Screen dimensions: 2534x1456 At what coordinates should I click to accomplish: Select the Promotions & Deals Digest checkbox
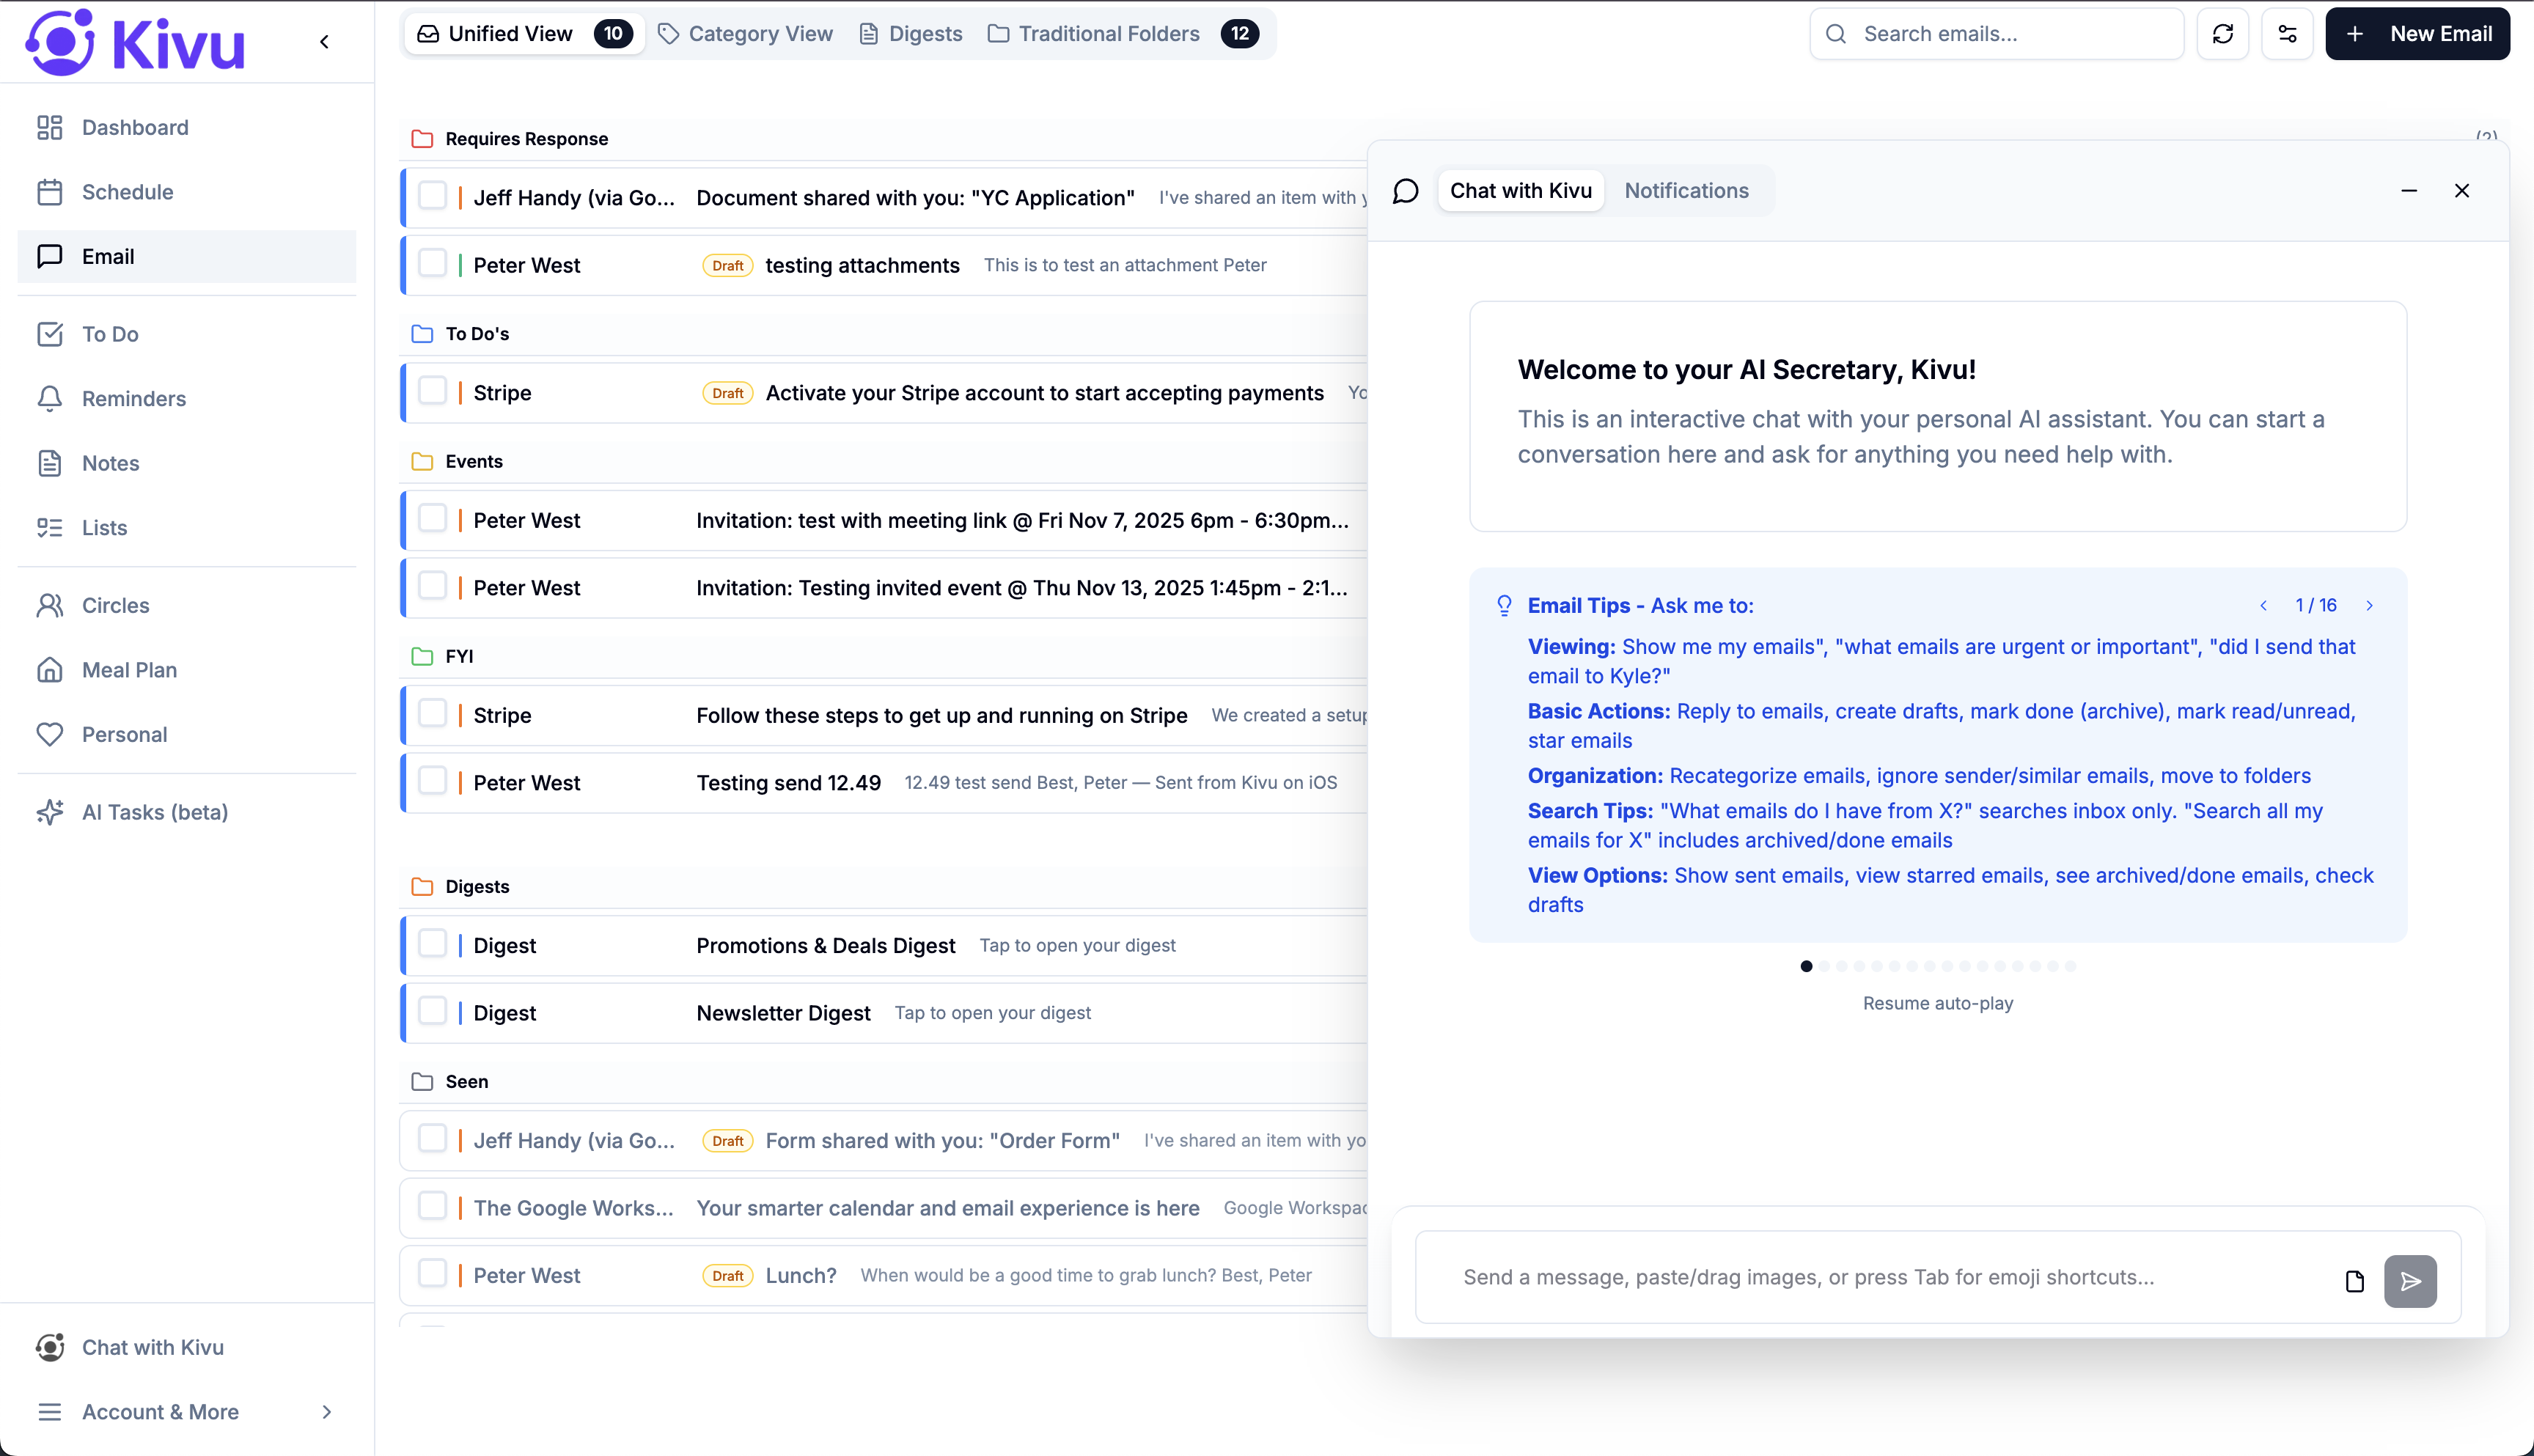point(433,944)
